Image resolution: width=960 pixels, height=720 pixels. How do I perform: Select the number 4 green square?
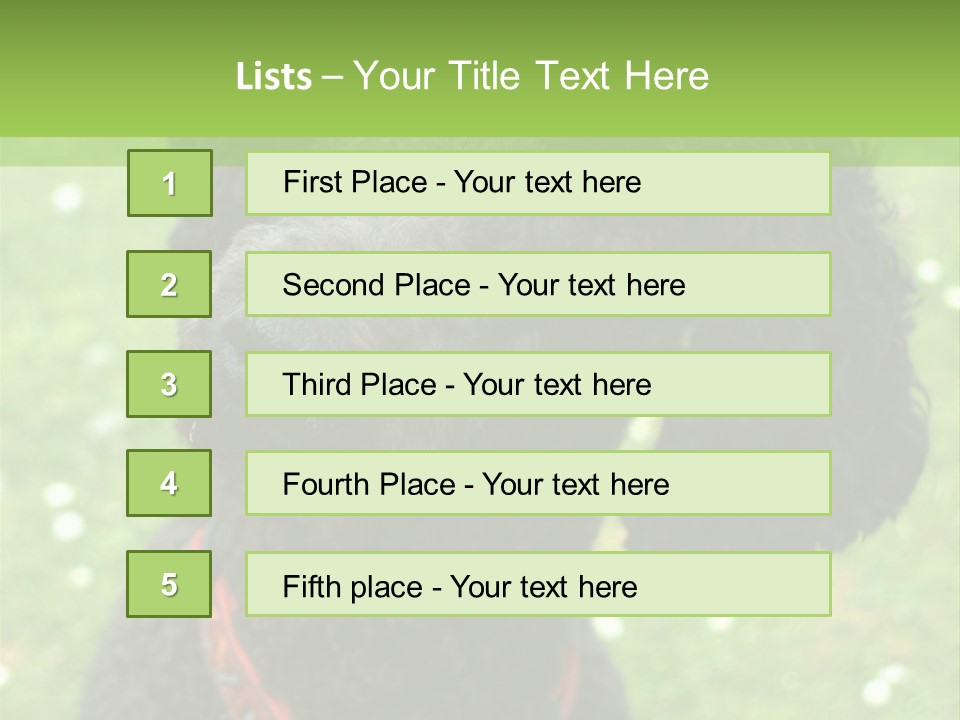[x=169, y=483]
